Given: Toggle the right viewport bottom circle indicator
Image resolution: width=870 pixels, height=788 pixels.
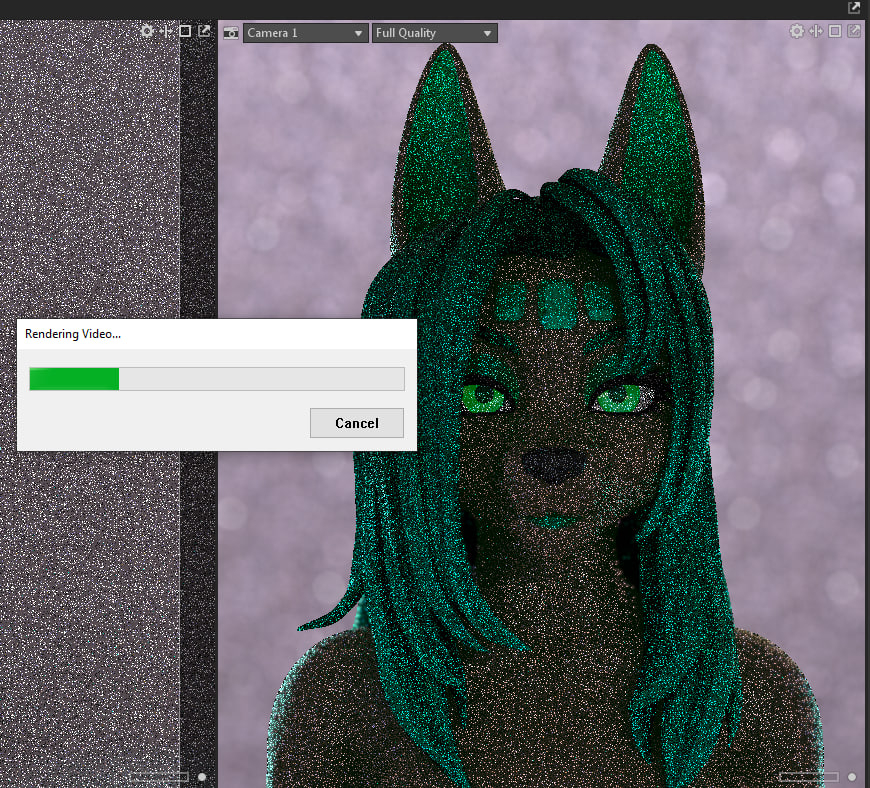Looking at the screenshot, I should (x=852, y=776).
